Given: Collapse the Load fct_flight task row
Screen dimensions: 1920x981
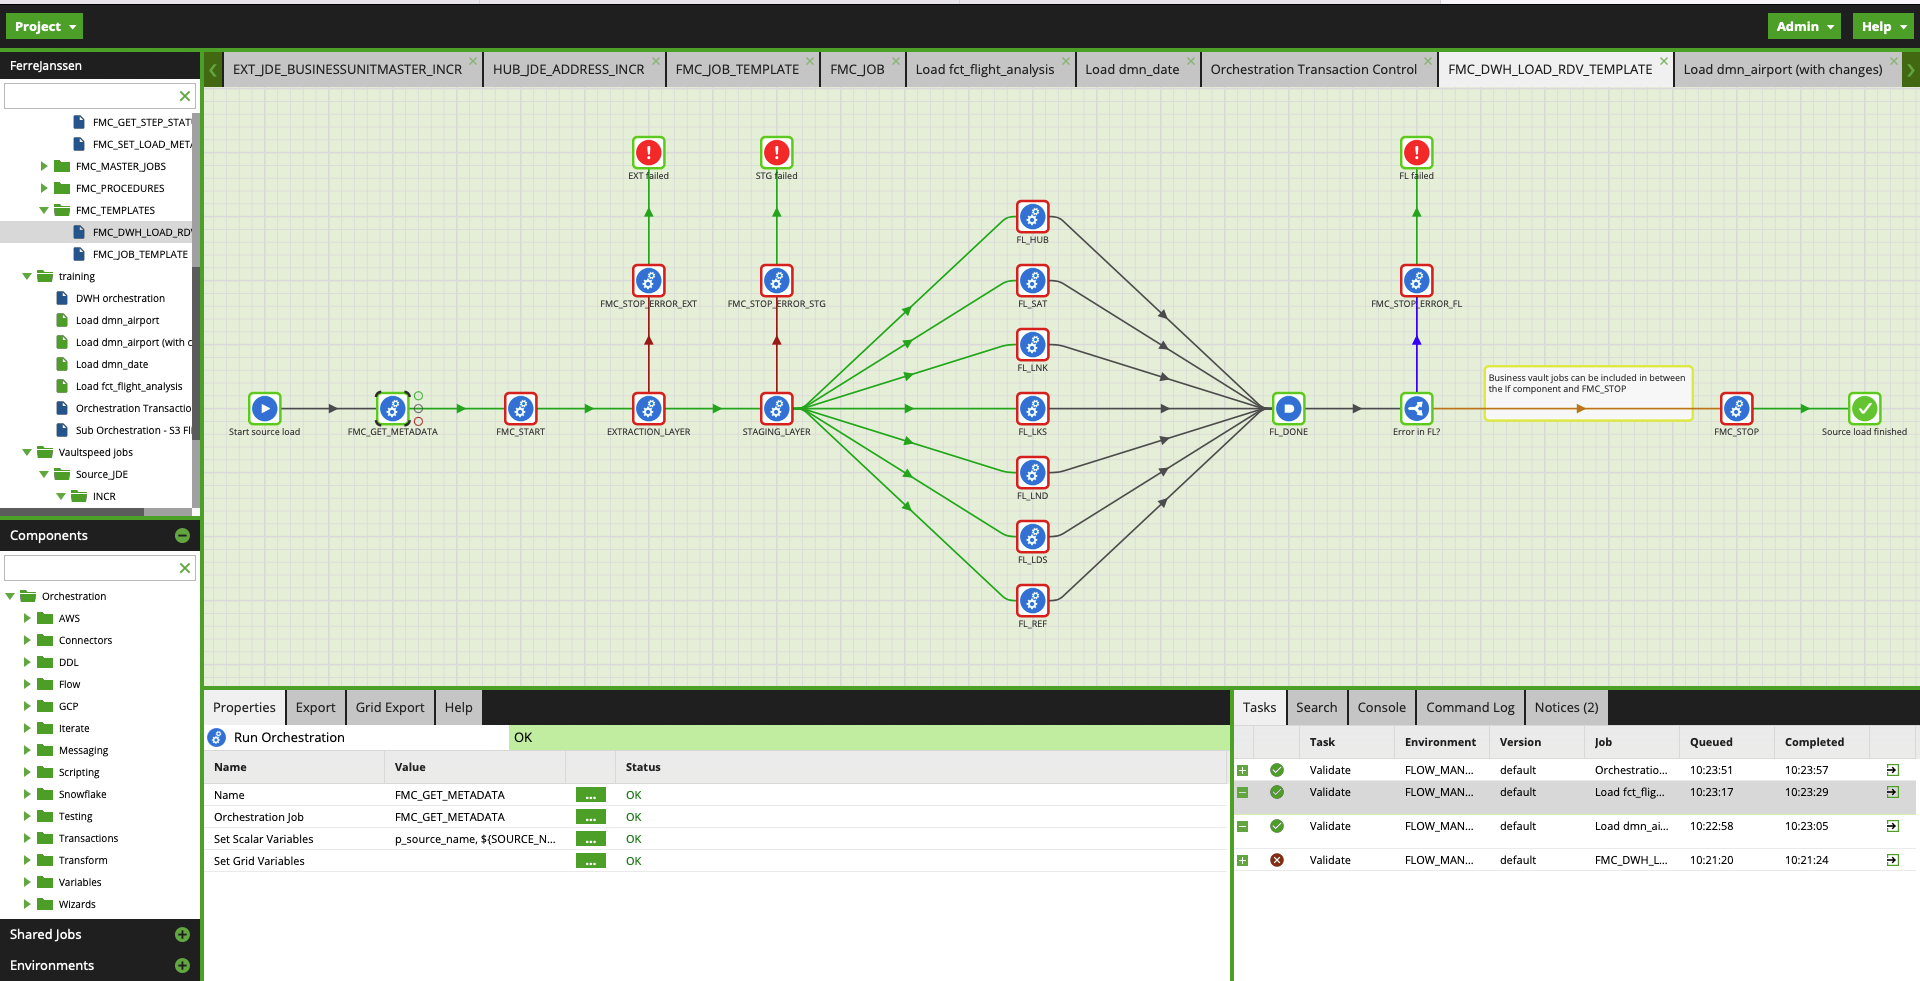Looking at the screenshot, I should (x=1243, y=792).
